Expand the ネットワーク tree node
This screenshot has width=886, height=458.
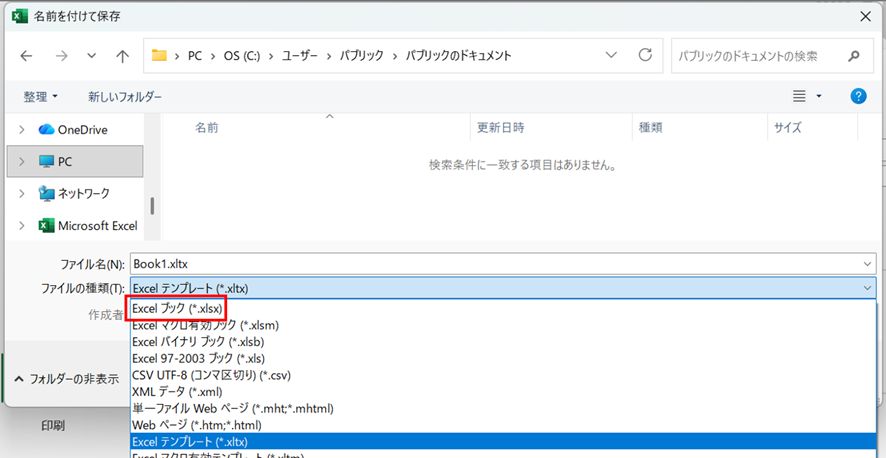point(21,193)
